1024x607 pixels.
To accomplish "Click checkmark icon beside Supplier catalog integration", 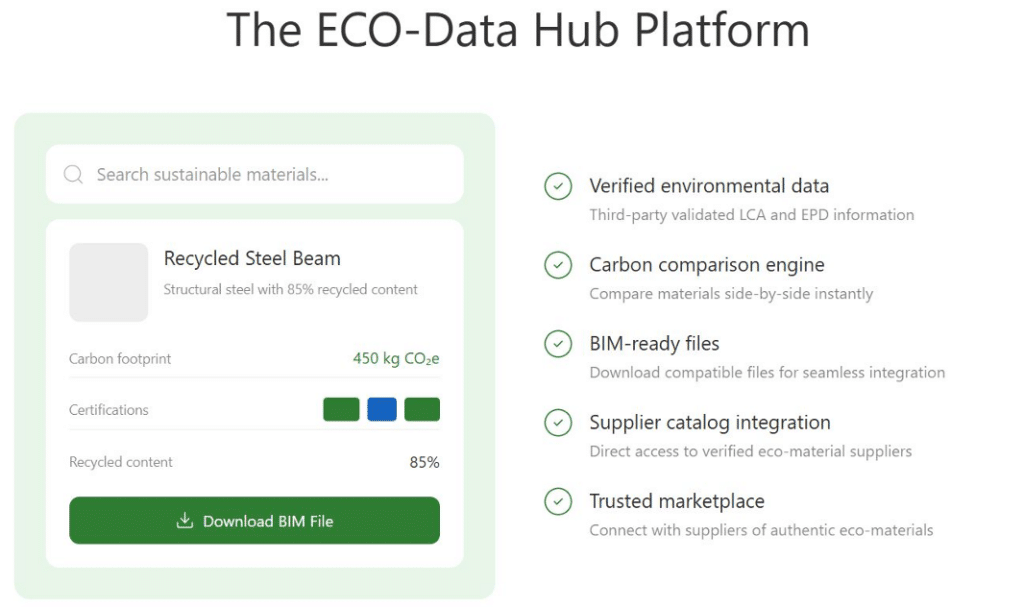I will [558, 423].
